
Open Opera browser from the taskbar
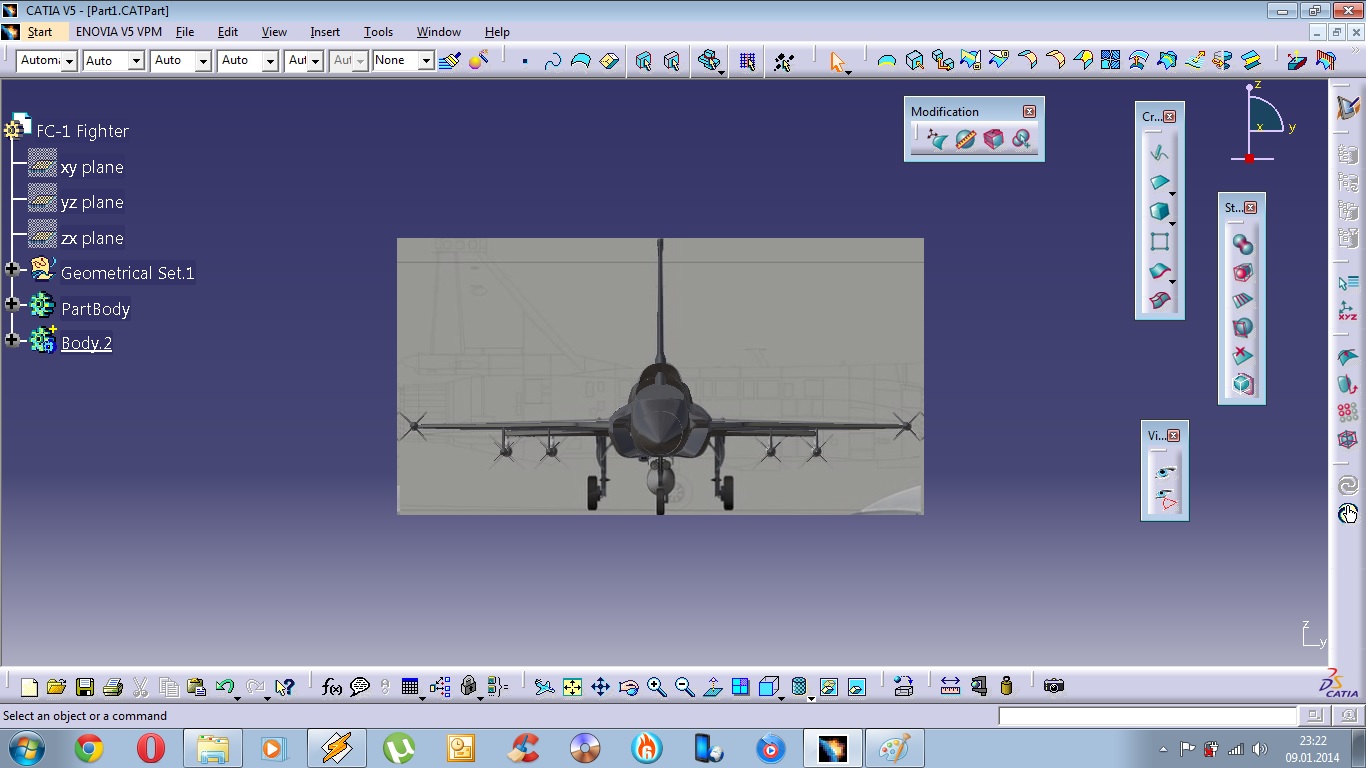(151, 748)
